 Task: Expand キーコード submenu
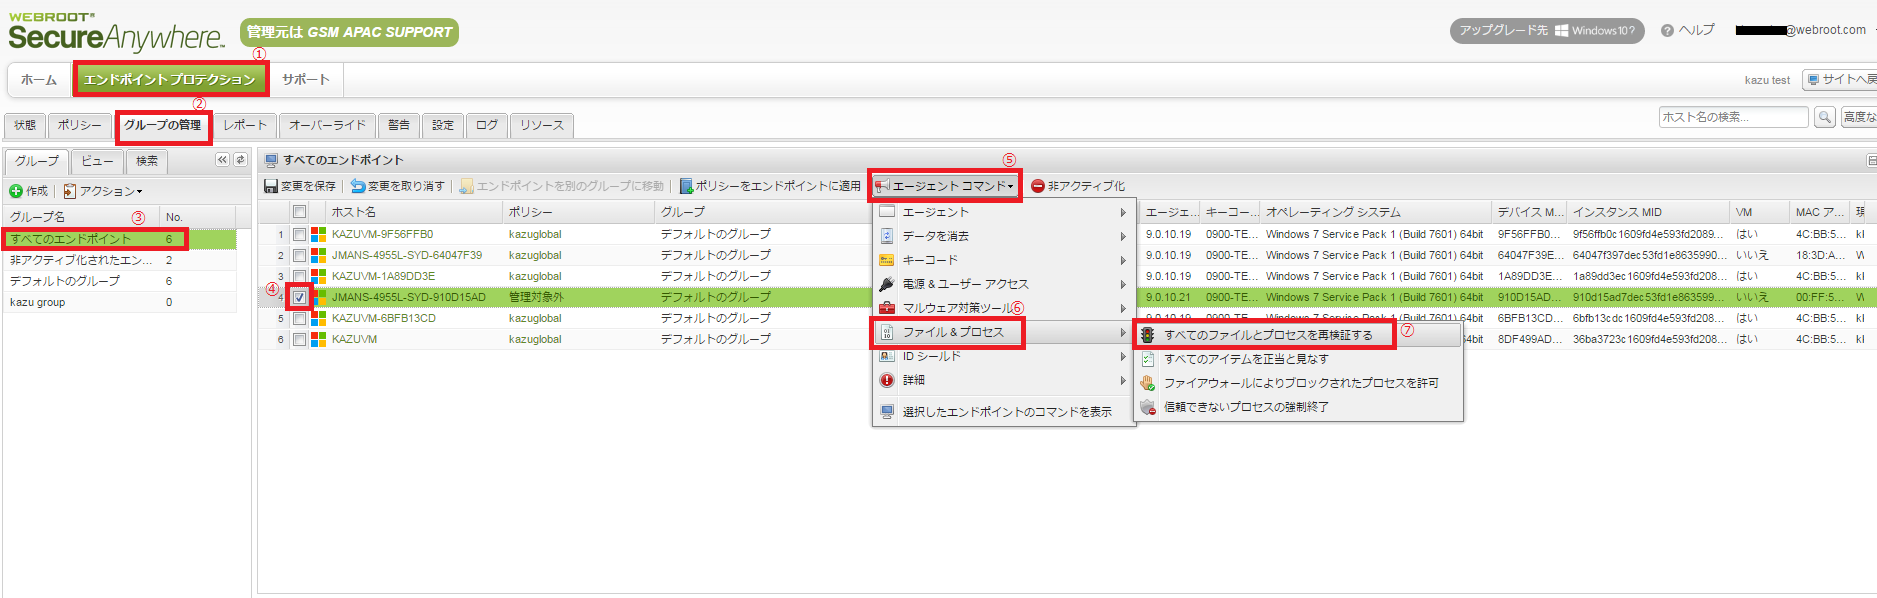click(1004, 260)
